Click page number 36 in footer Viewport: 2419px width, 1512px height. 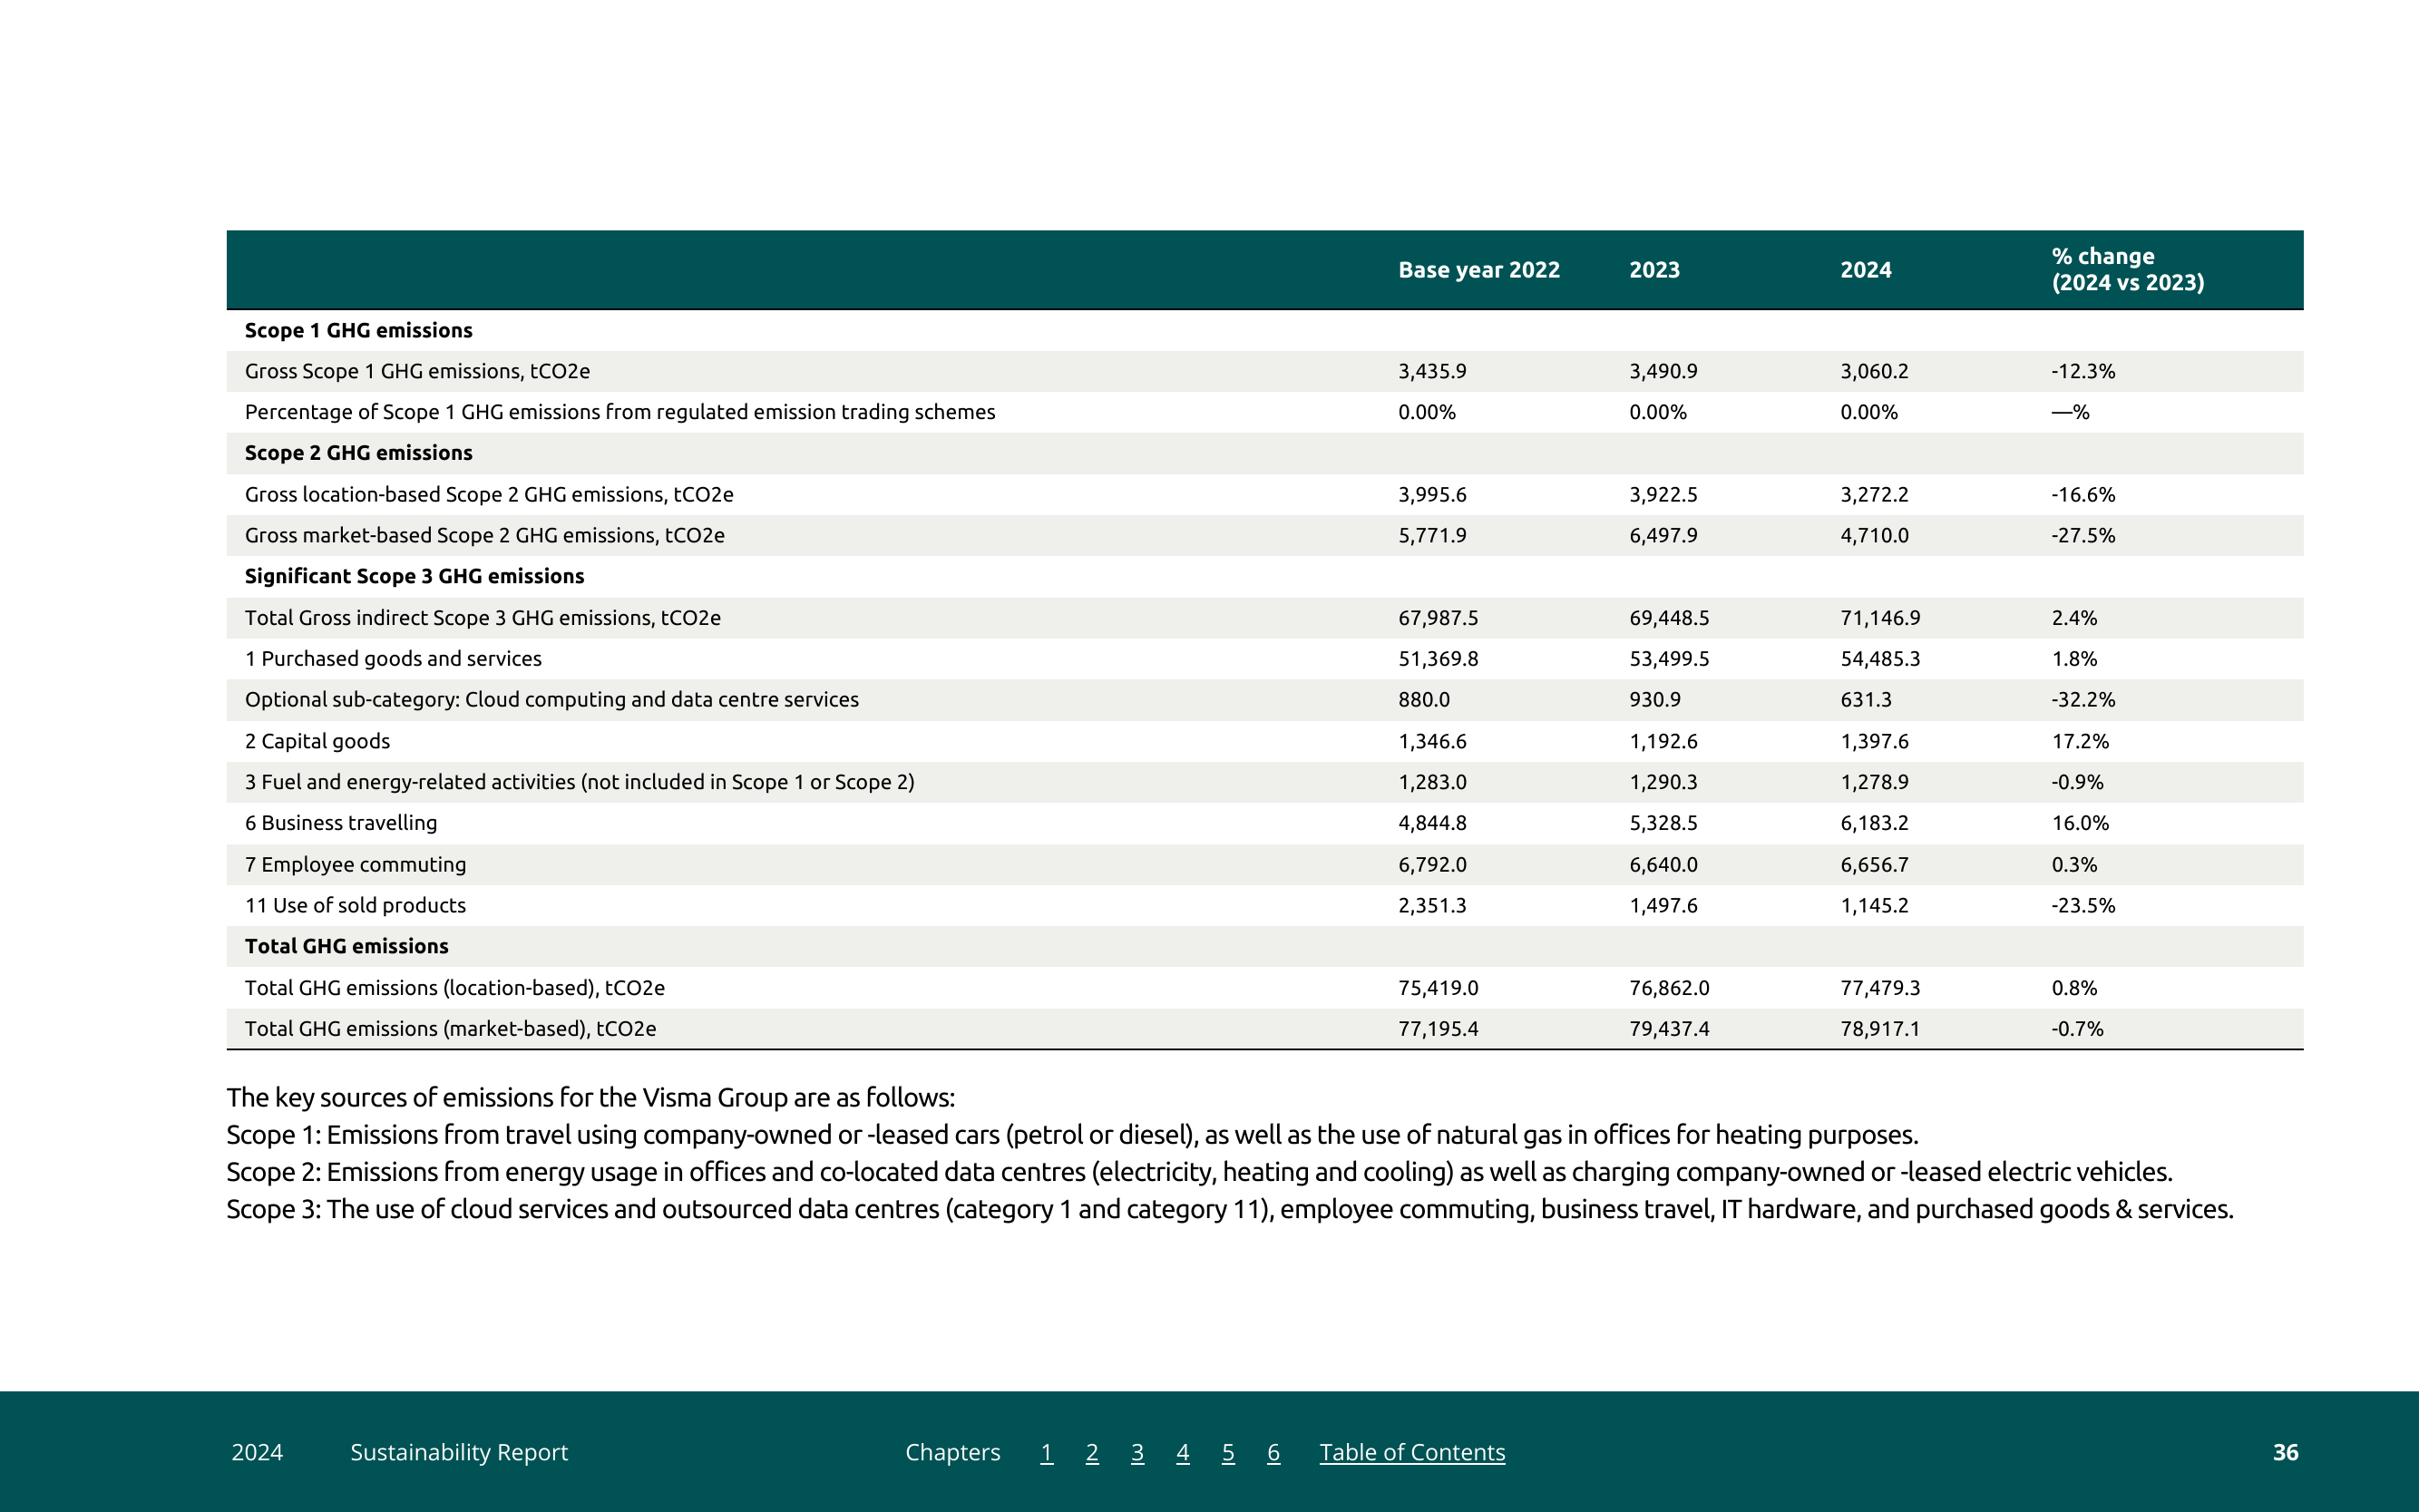tap(2285, 1452)
